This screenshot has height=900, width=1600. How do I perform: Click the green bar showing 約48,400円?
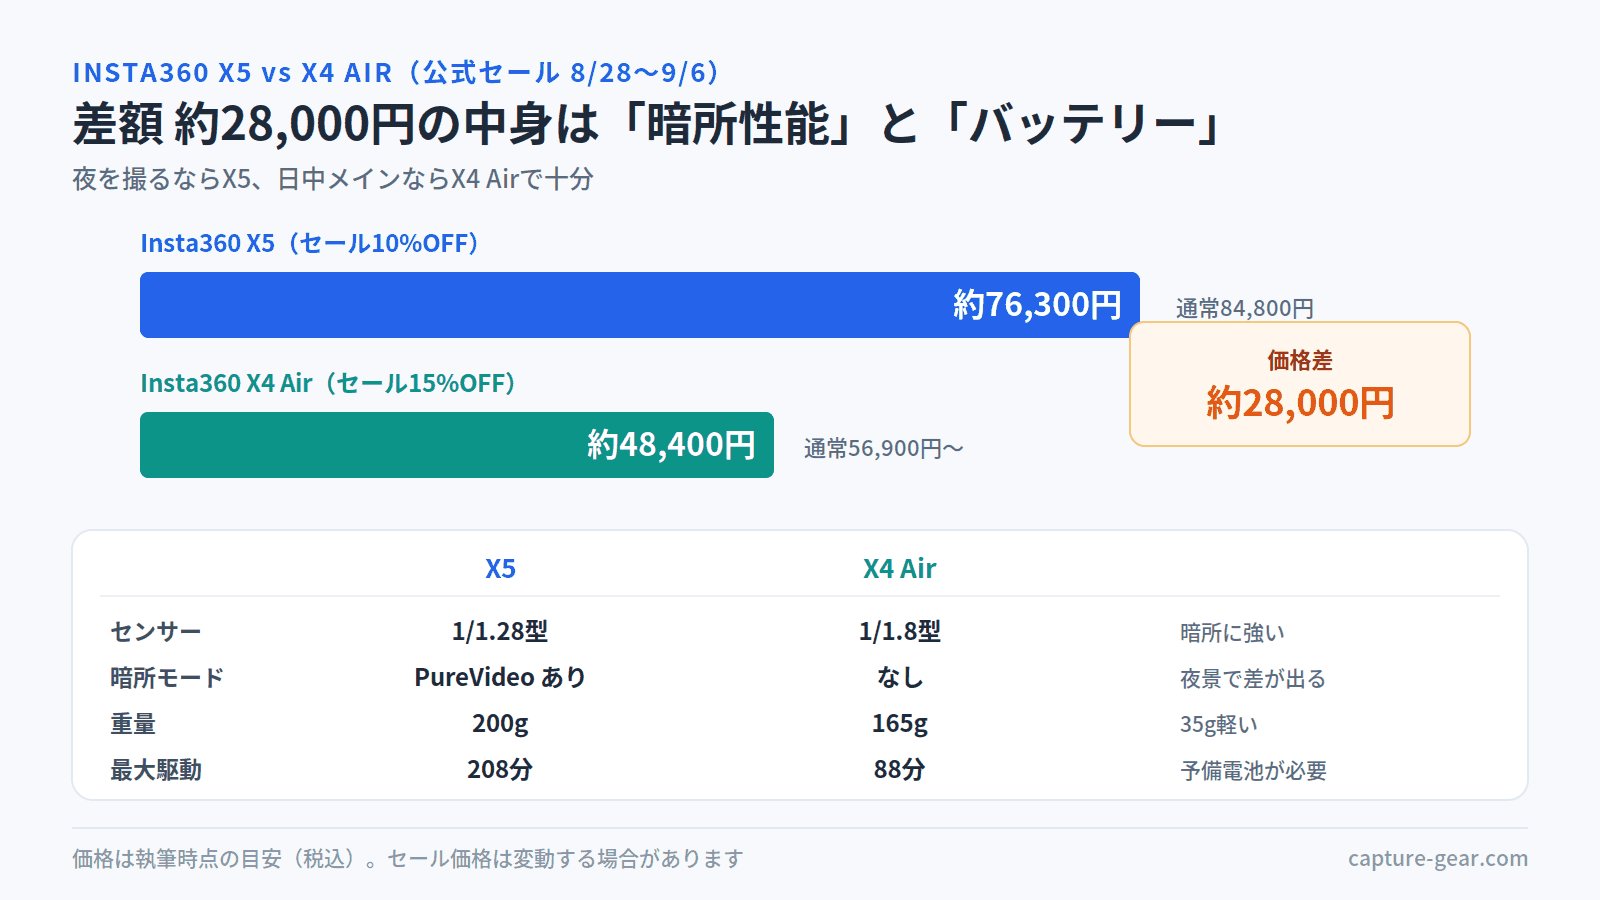[x=457, y=445]
